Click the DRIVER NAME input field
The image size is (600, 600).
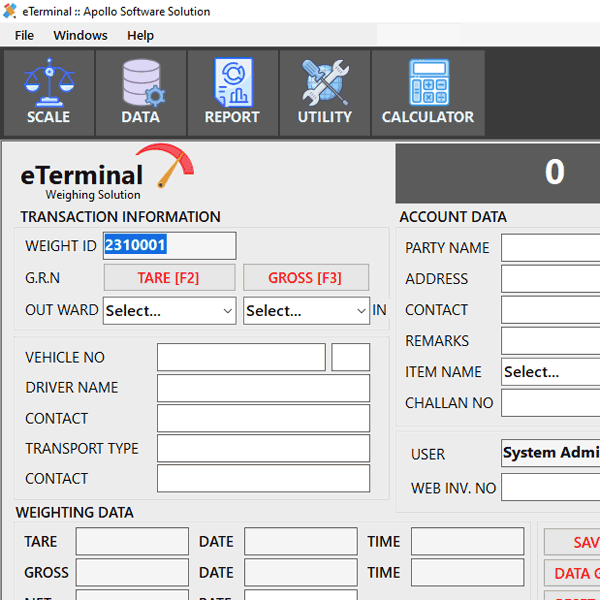(x=263, y=388)
